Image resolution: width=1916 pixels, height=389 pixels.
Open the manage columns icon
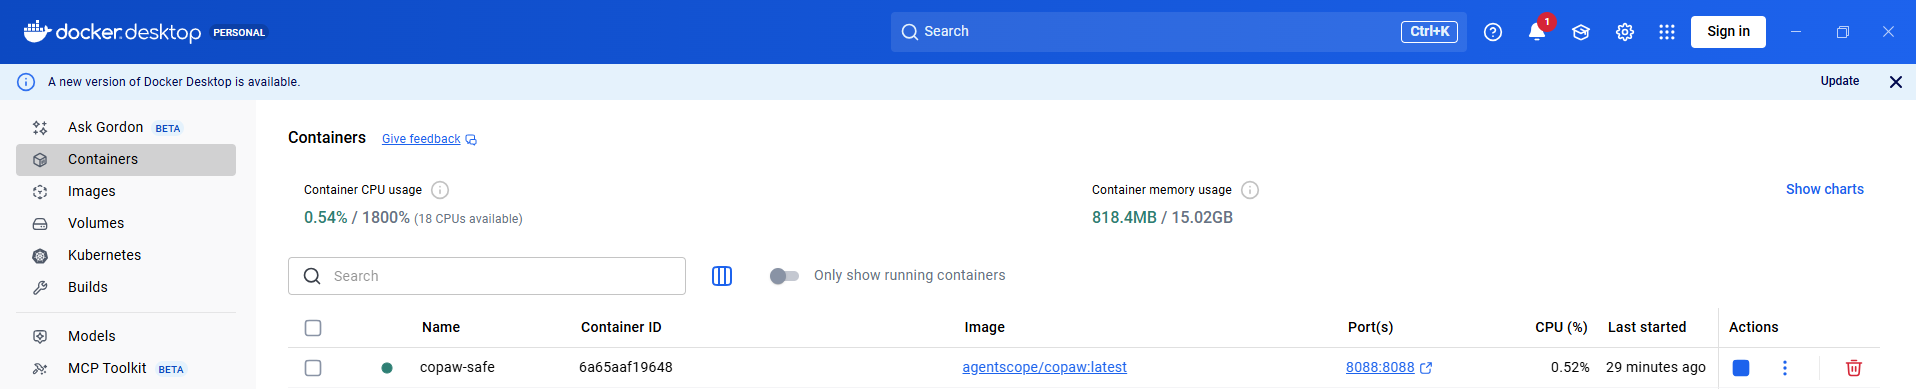(722, 276)
